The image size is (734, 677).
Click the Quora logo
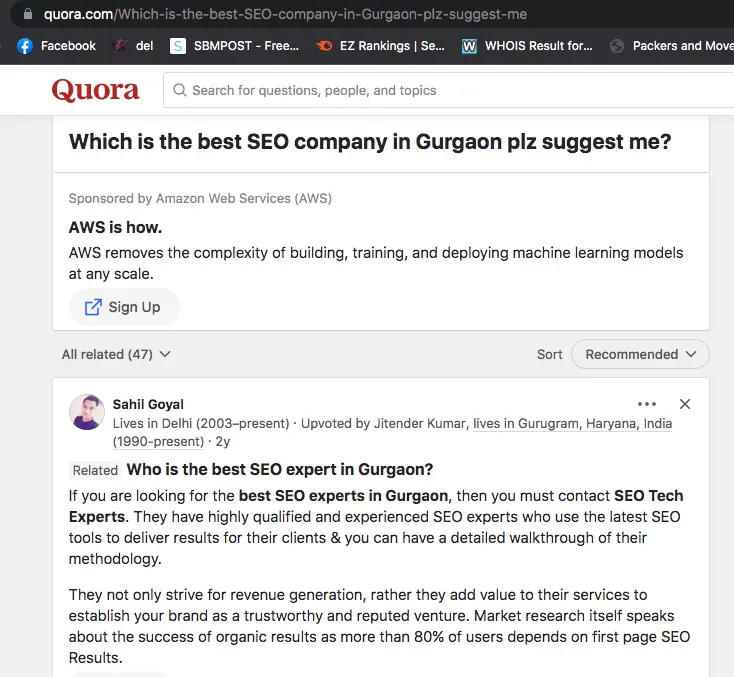tap(95, 90)
